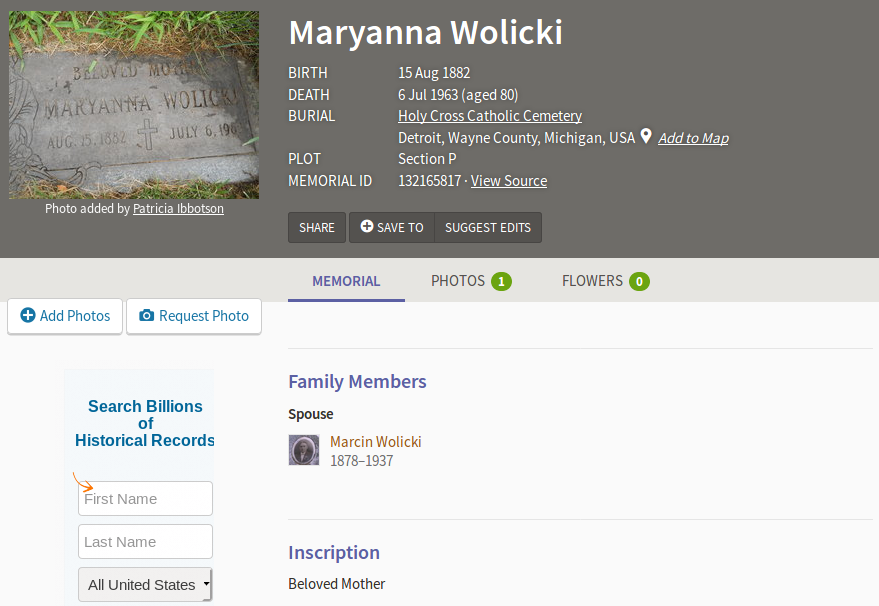Open Patricia Ibbotson's profile link

[x=178, y=209]
